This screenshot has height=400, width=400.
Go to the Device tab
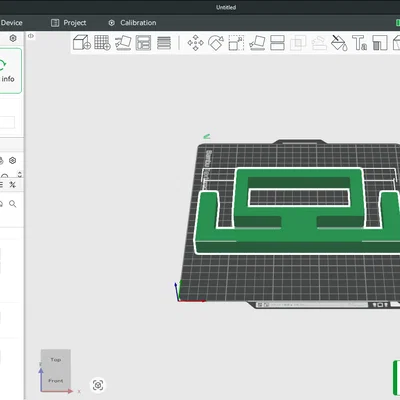point(11,23)
